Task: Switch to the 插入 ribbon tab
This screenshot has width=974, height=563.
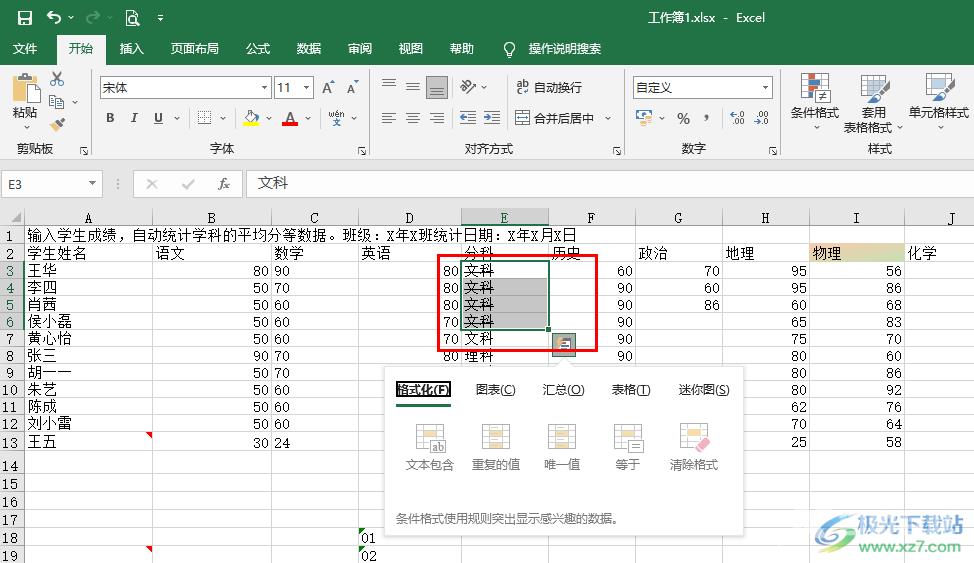Action: 132,48
